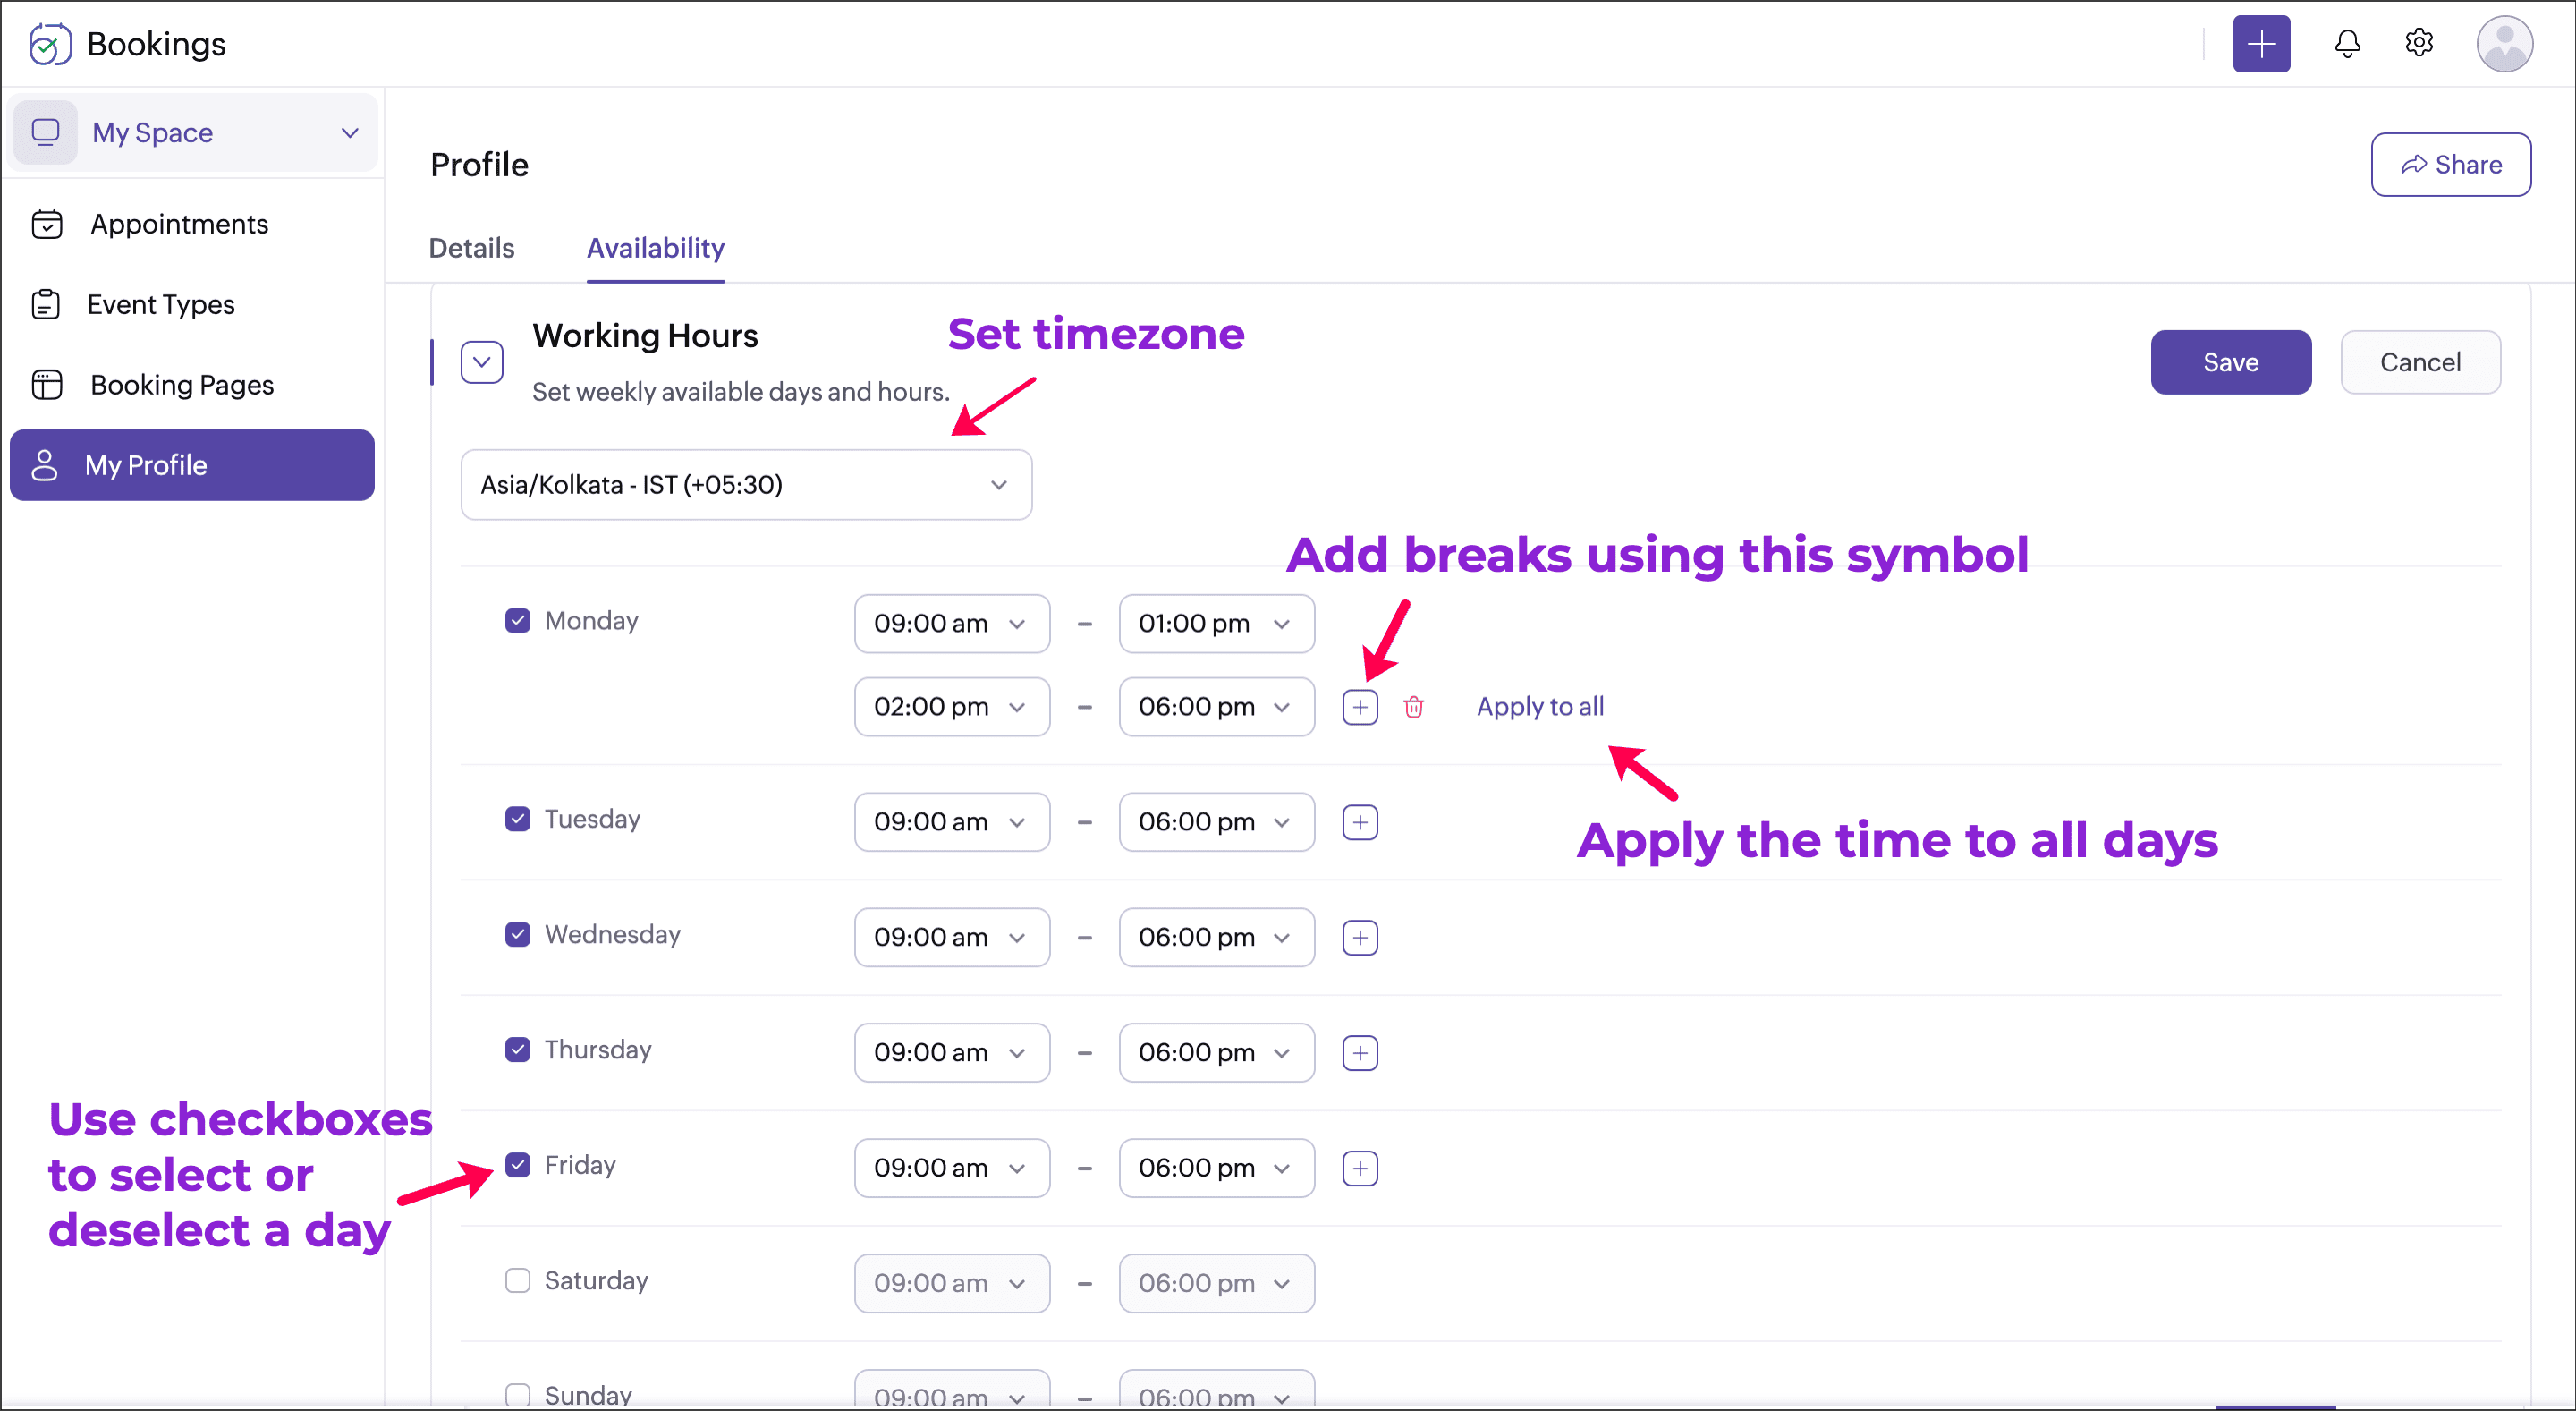Switch to the Details tab
Image resolution: width=2576 pixels, height=1411 pixels.
point(471,248)
